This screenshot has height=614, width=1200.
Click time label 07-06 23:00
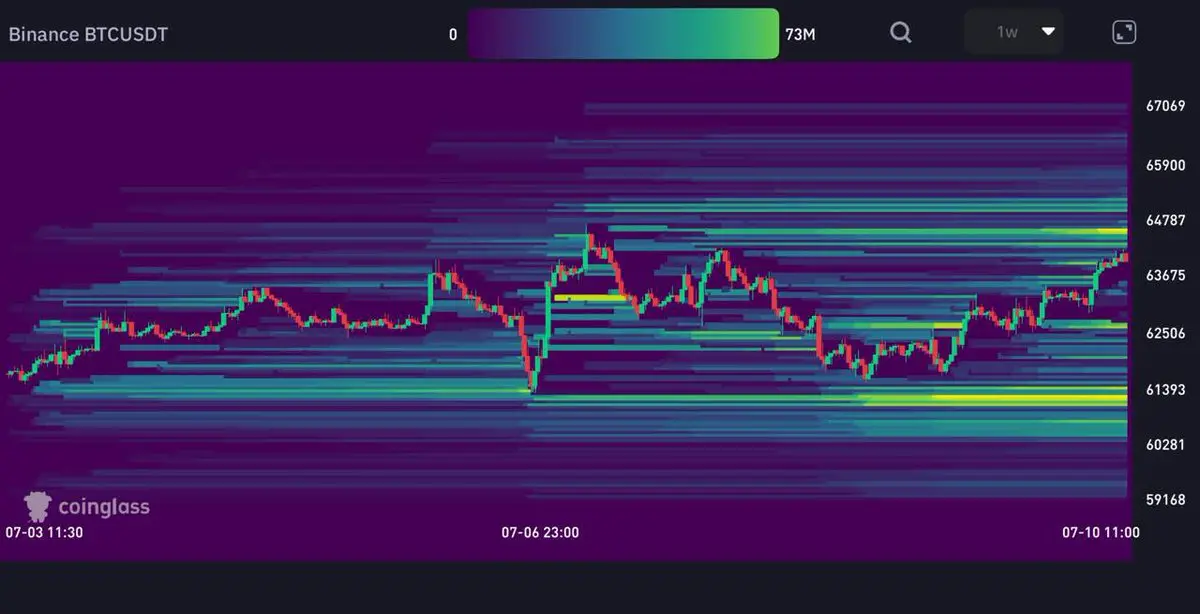540,532
